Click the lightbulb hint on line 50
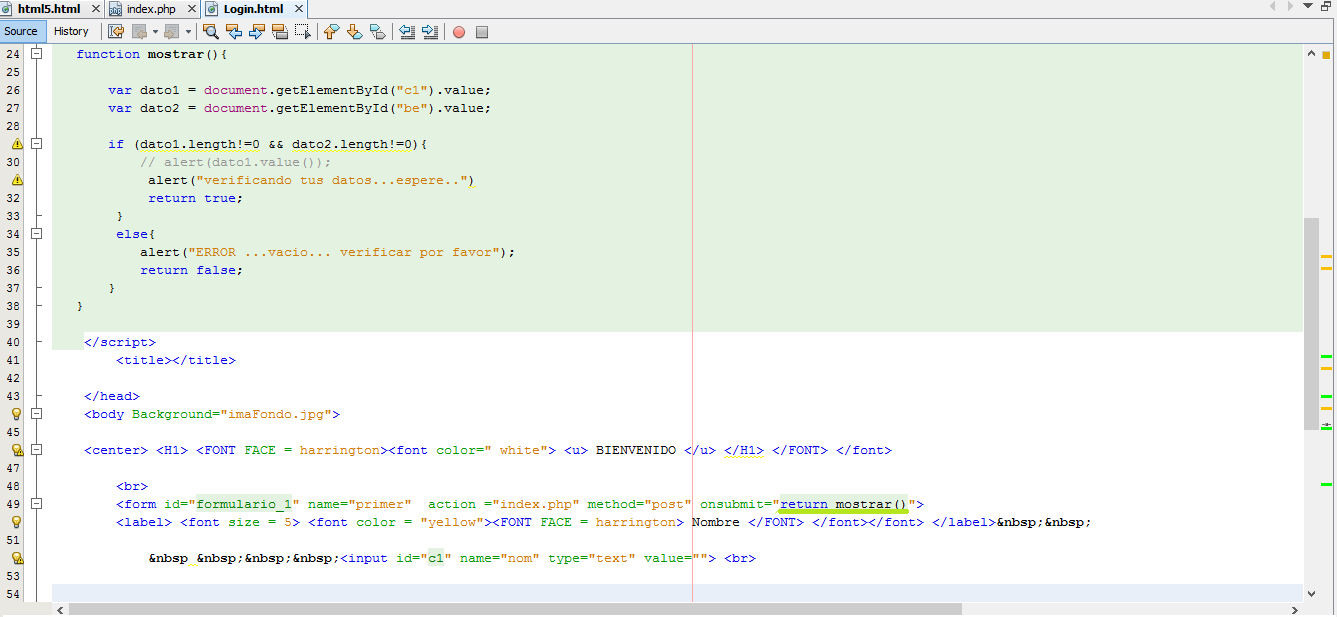This screenshot has height=617, width=1338. pos(16,522)
